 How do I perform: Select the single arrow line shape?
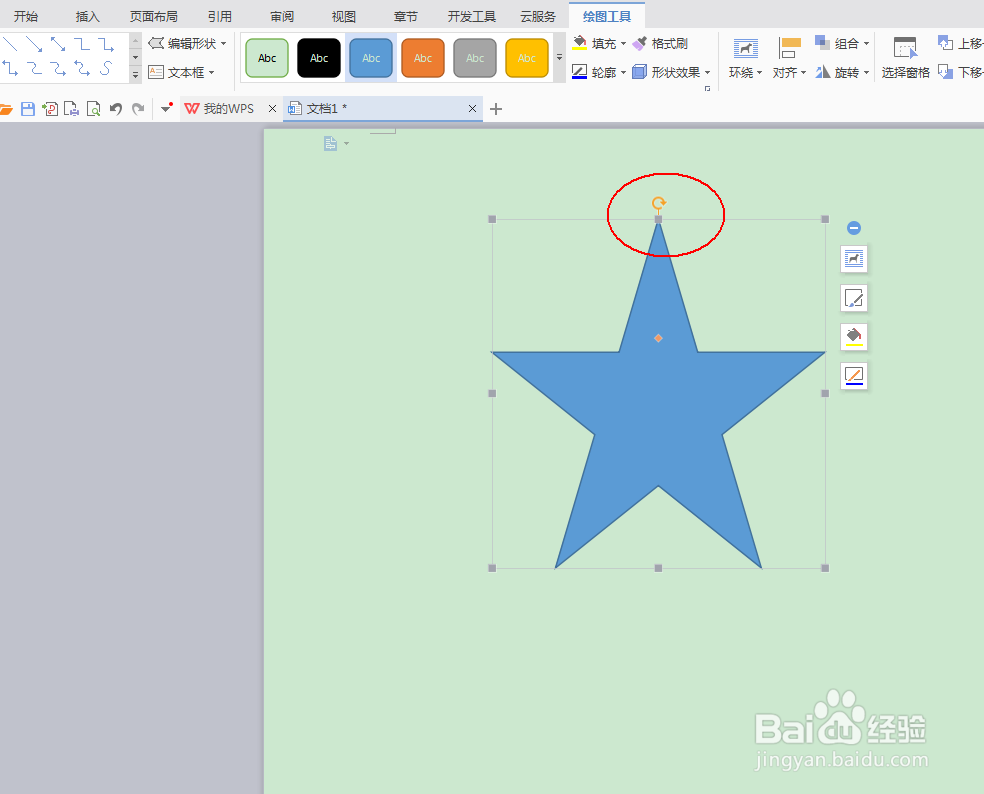coord(34,44)
